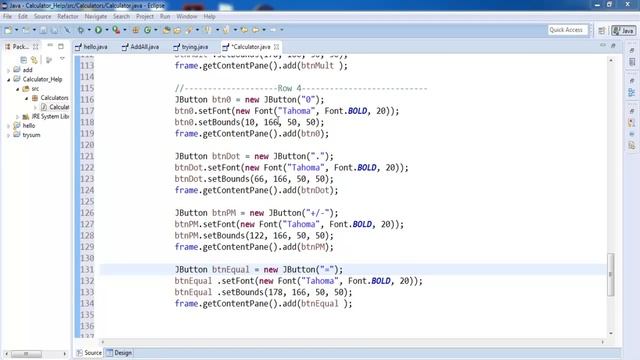This screenshot has height=360, width=640.
Task: Open the Project menu
Action: coord(145,16)
